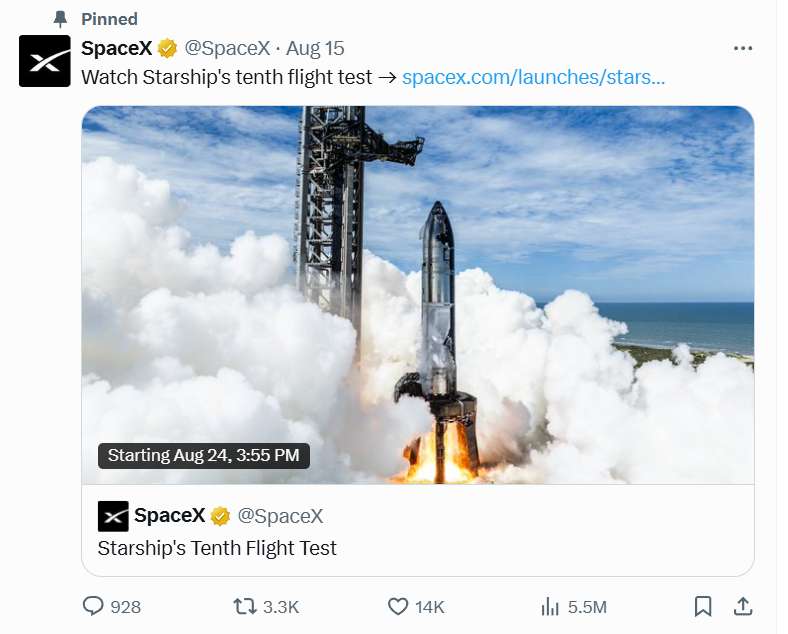Share the post using the share icon

pos(743,606)
